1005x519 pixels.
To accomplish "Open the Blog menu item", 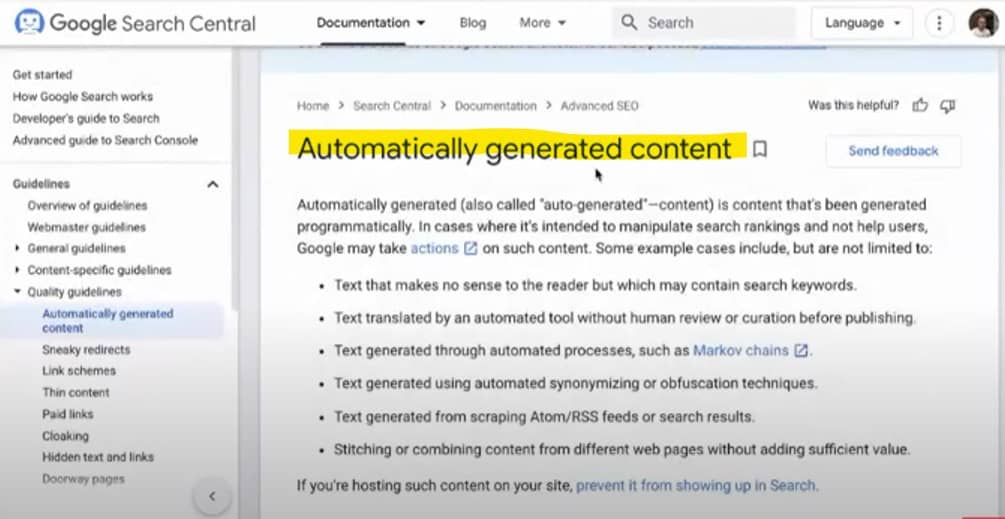I will (473, 23).
